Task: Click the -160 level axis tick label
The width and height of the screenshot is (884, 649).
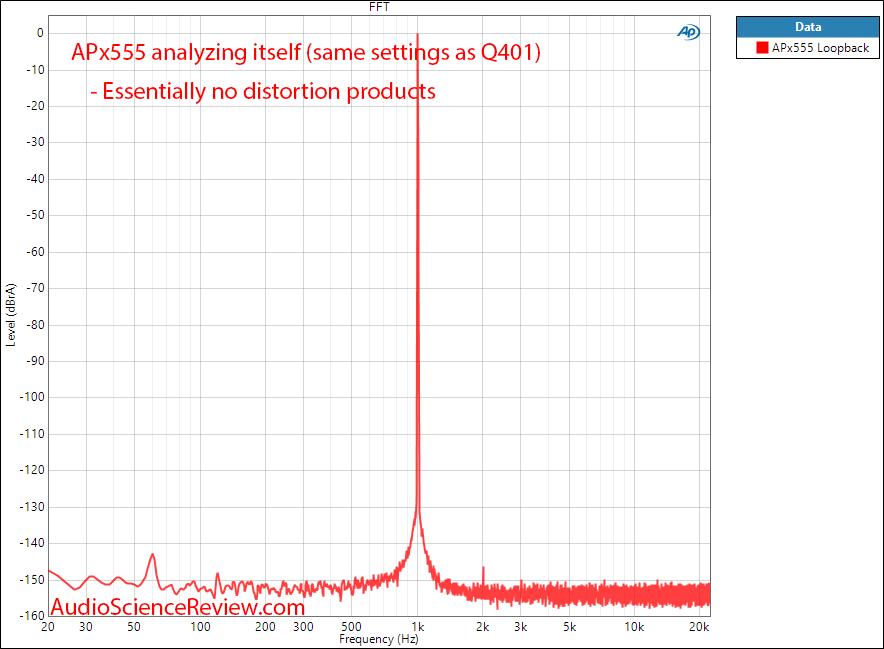Action: pyautogui.click(x=32, y=615)
